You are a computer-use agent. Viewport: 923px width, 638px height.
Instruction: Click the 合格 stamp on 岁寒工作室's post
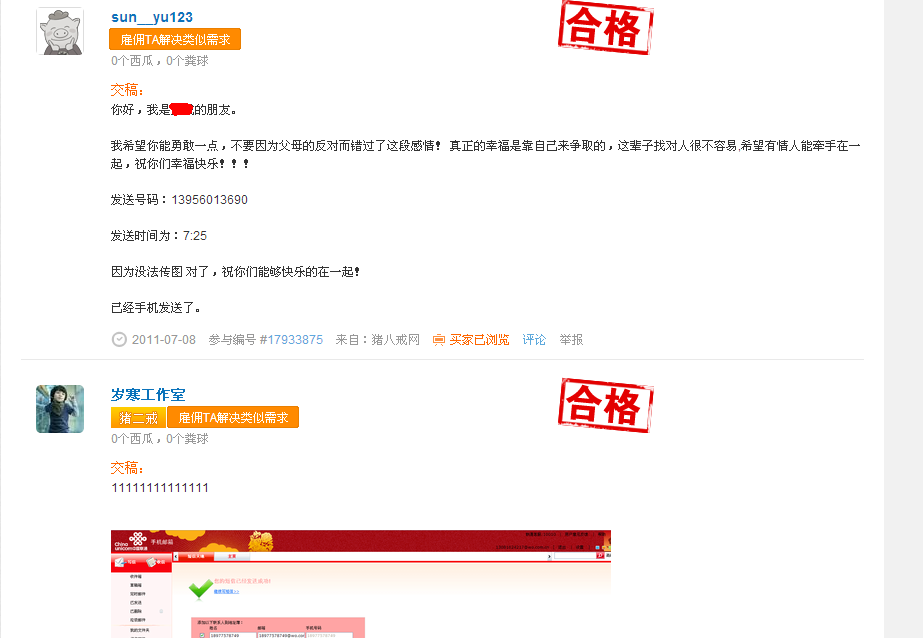(x=606, y=406)
